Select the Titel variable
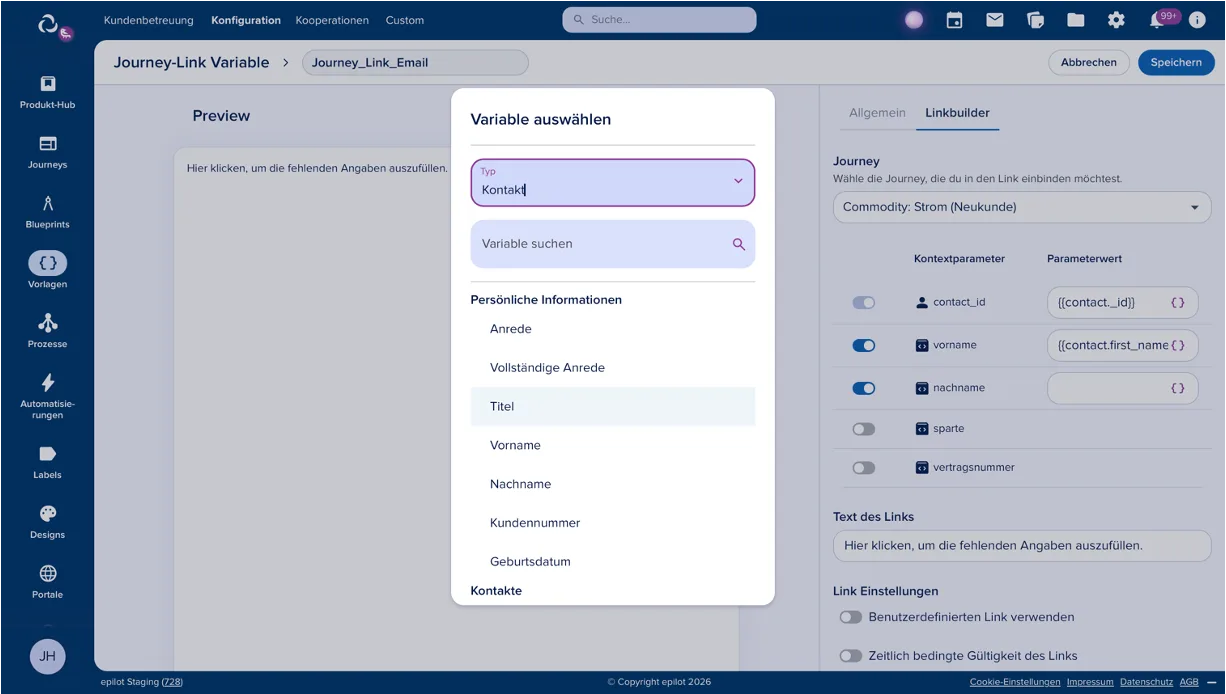Screen dimensions: 1226x694 pyautogui.click(x=613, y=407)
